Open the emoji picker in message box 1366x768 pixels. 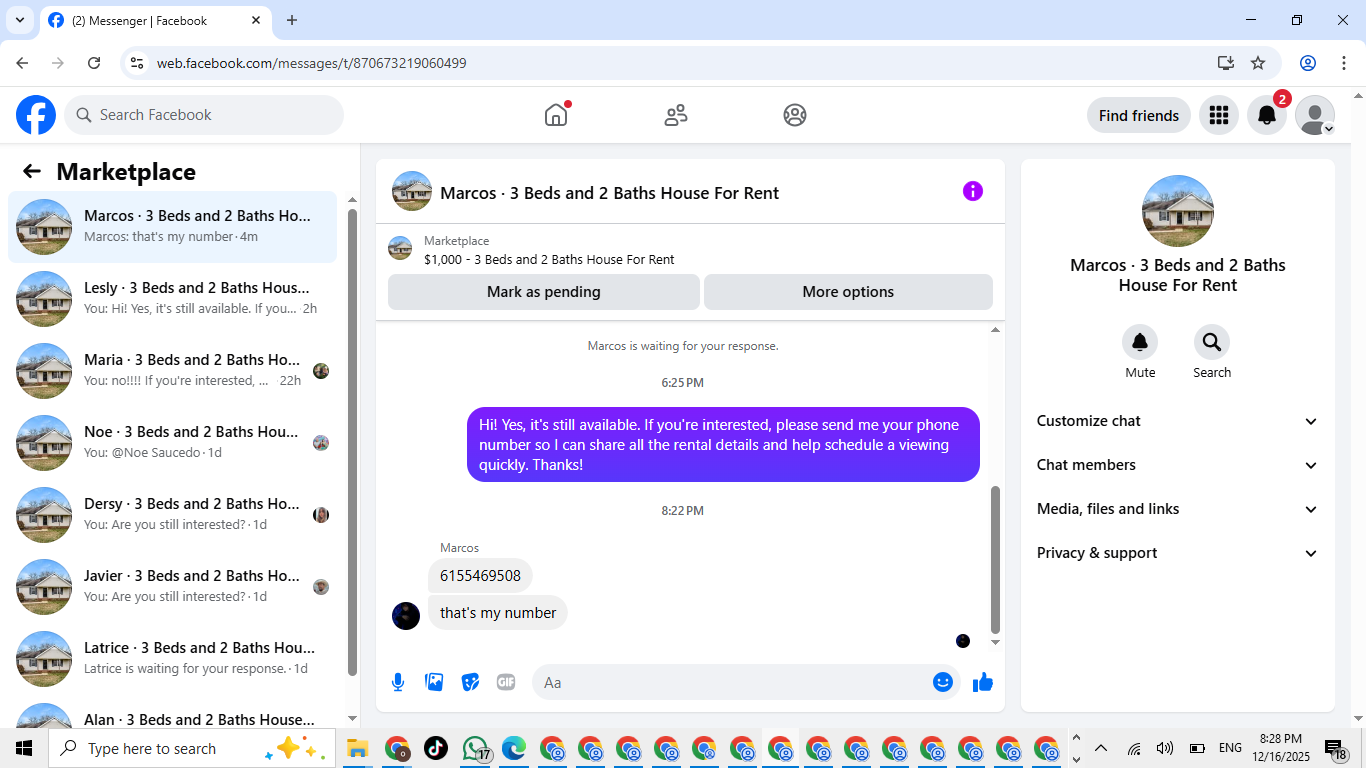tap(943, 682)
